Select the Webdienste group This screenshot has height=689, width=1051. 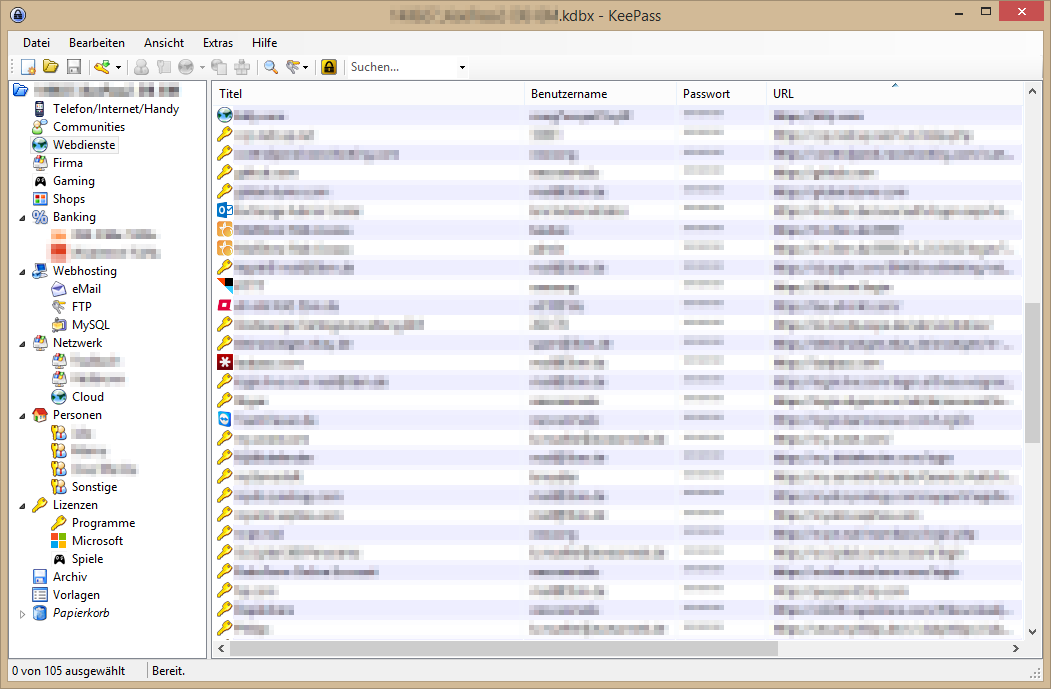coord(84,145)
